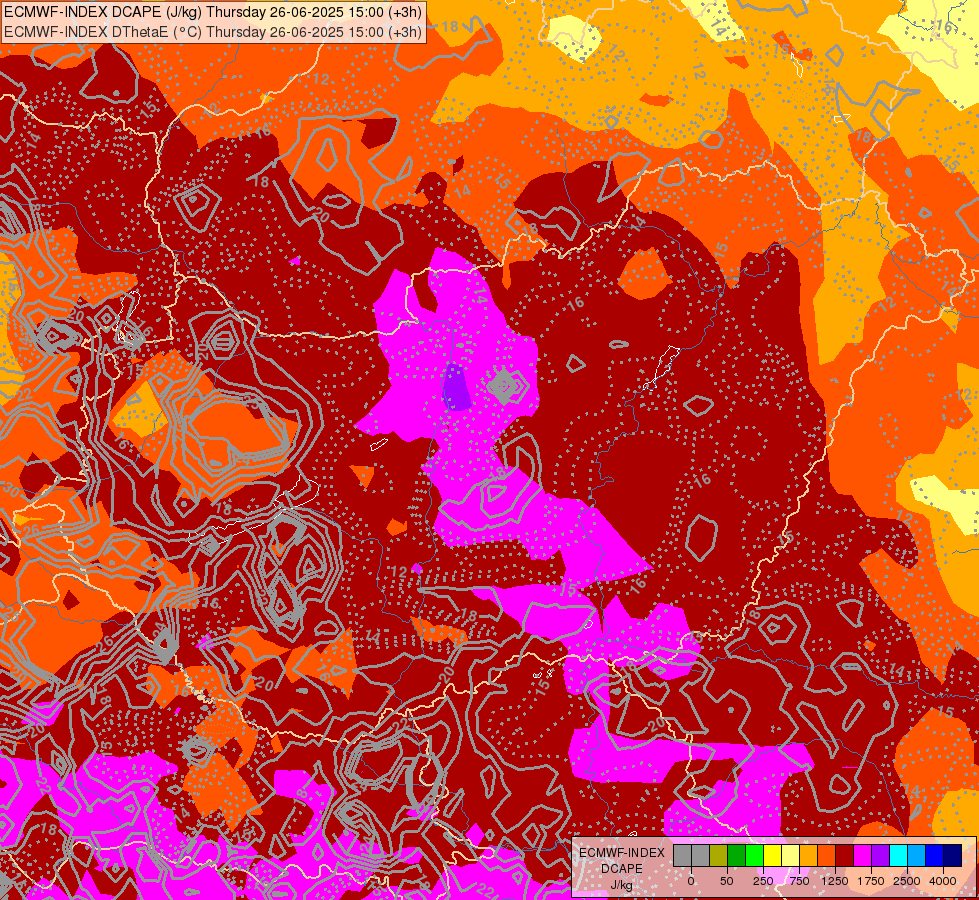Pick the purple legend swatch

[x=881, y=855]
